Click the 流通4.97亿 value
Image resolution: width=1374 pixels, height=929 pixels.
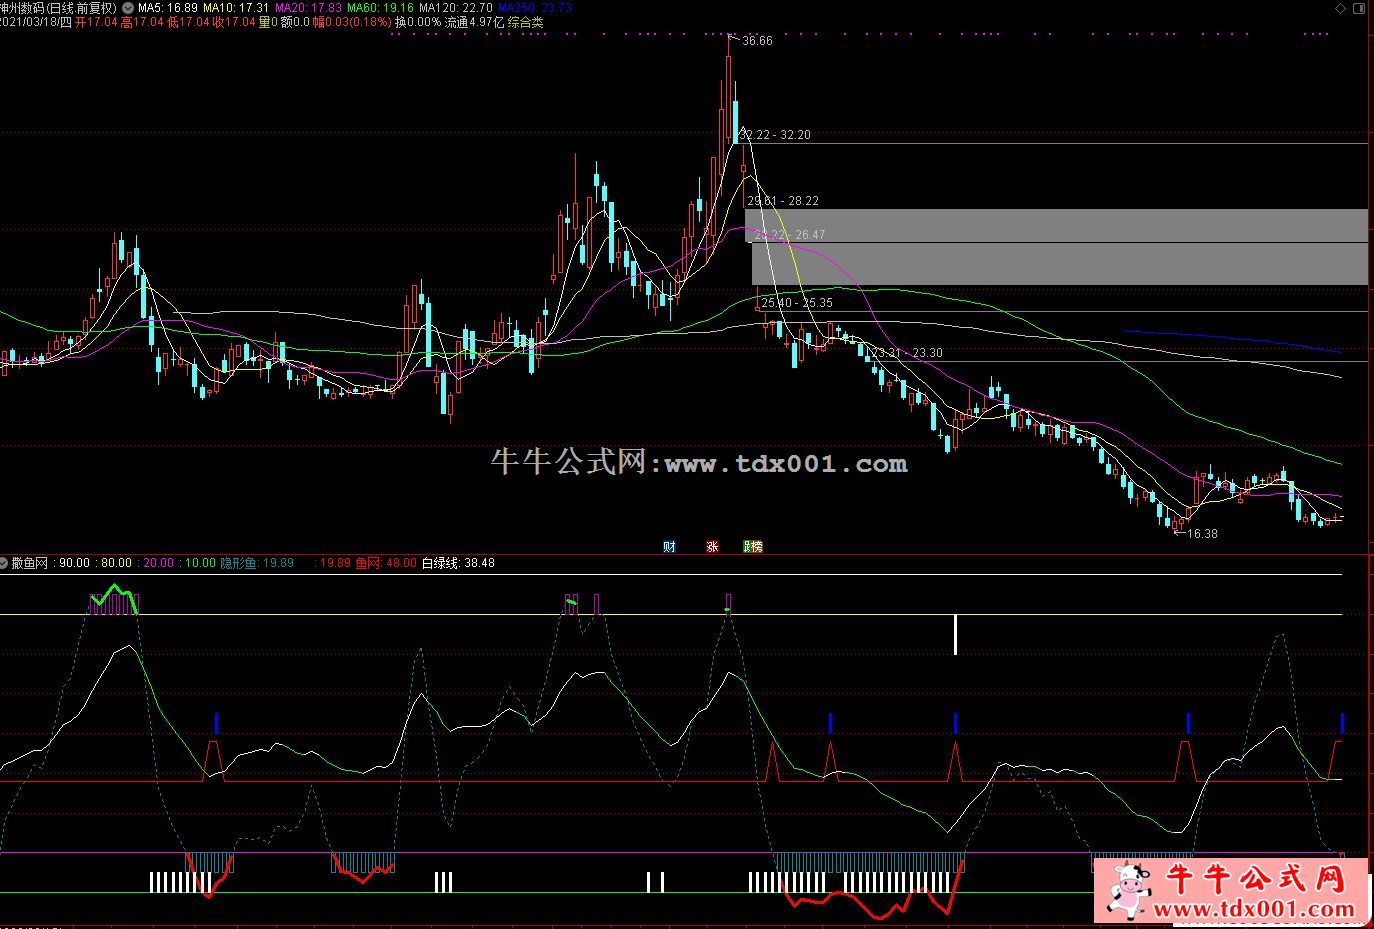(x=474, y=22)
